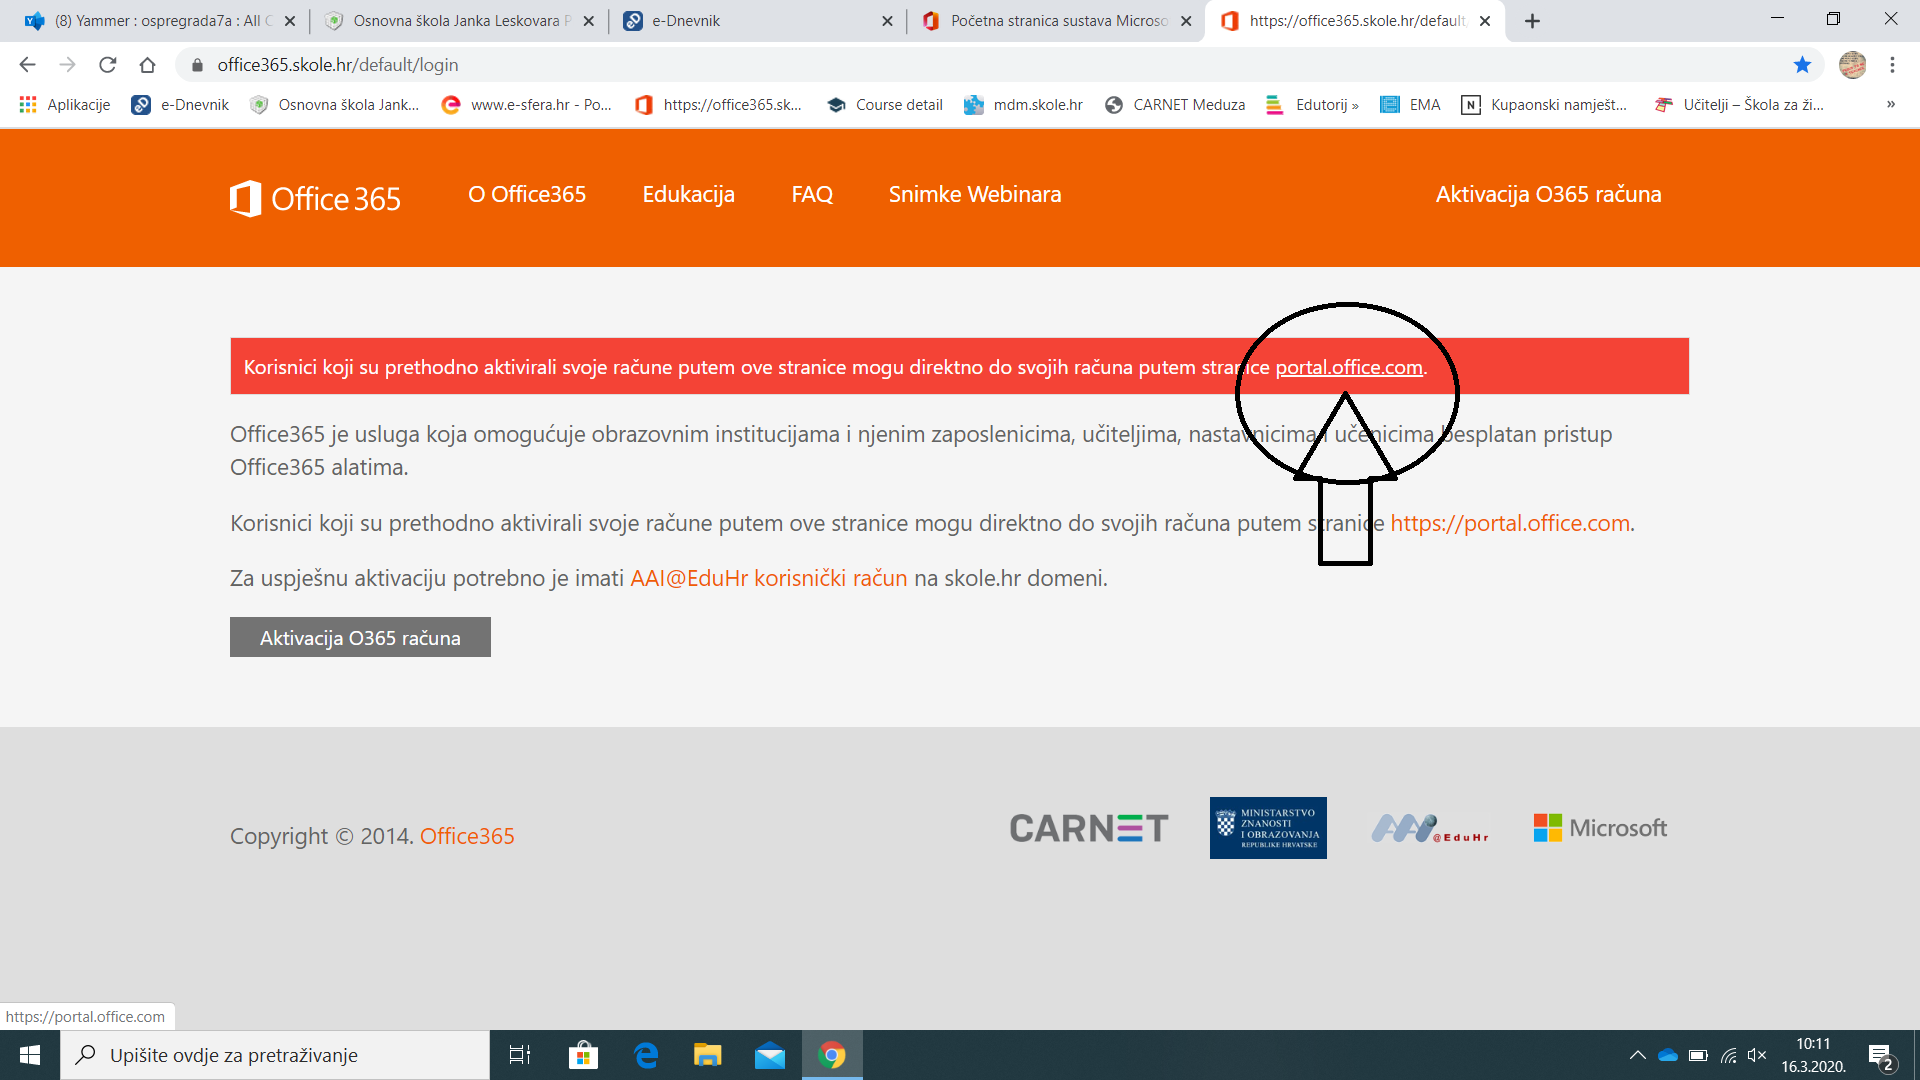Expand hidden bookmarks overflow chevron

tap(1890, 105)
